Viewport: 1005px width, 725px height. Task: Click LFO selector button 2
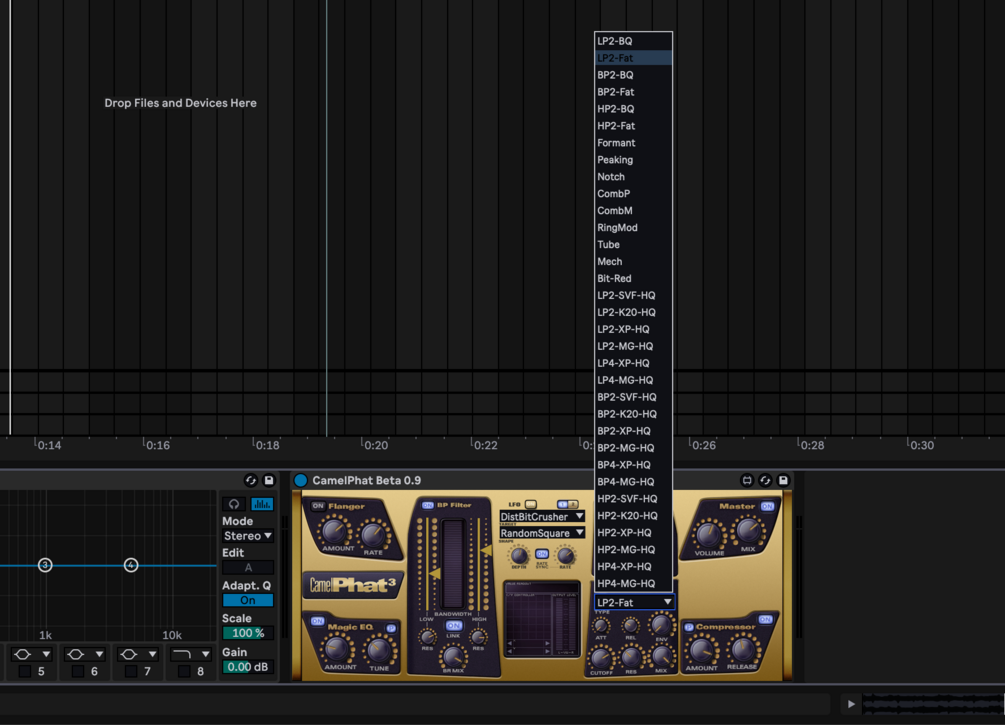pyautogui.click(x=572, y=504)
